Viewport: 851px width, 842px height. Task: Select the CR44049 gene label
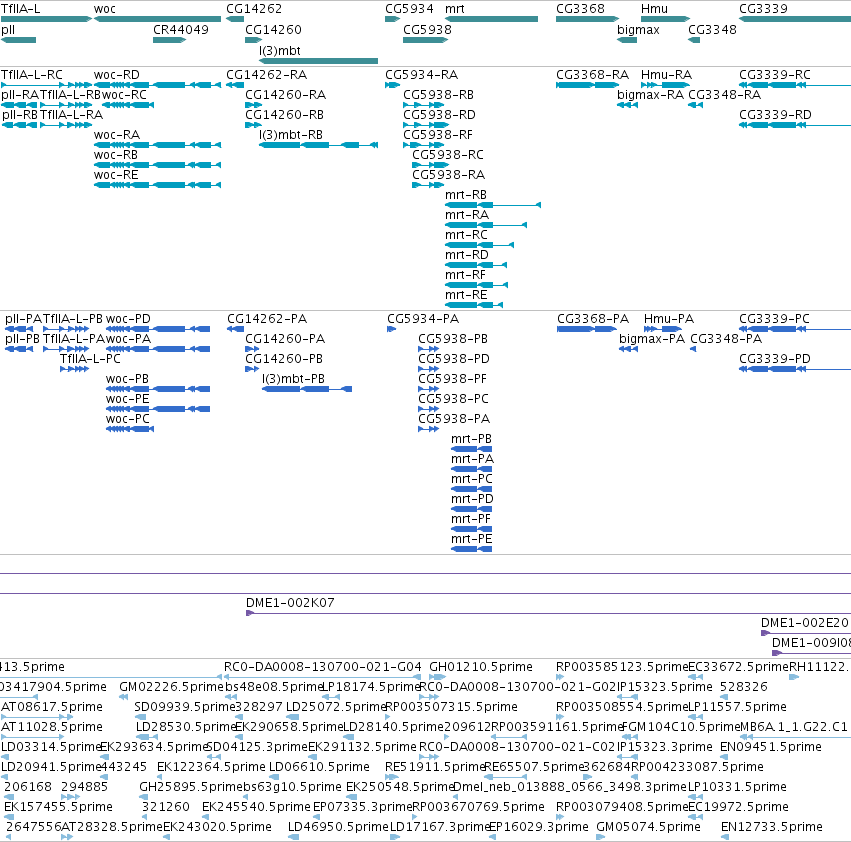(x=181, y=30)
